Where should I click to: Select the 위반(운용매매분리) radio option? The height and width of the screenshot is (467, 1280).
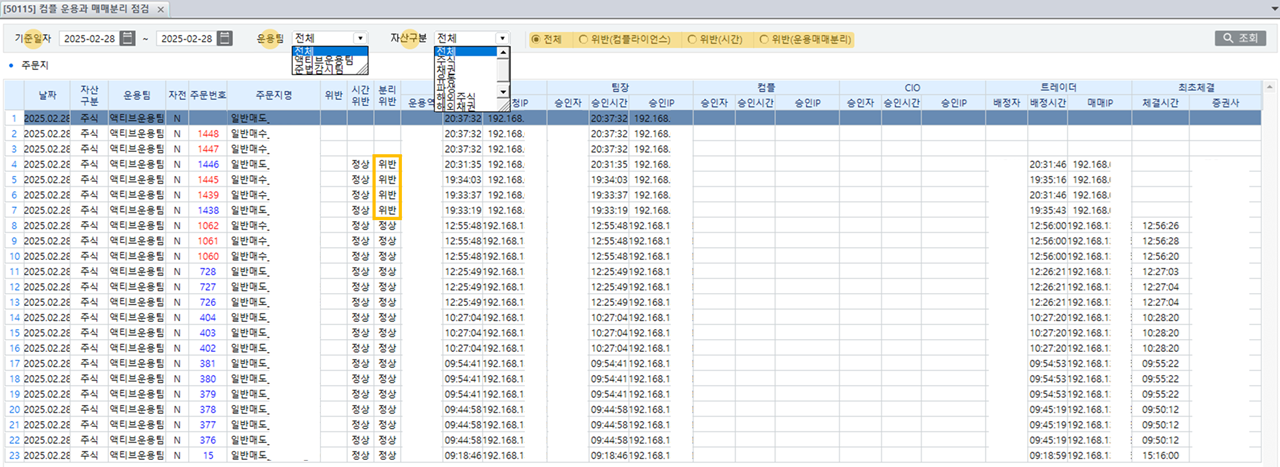point(804,39)
